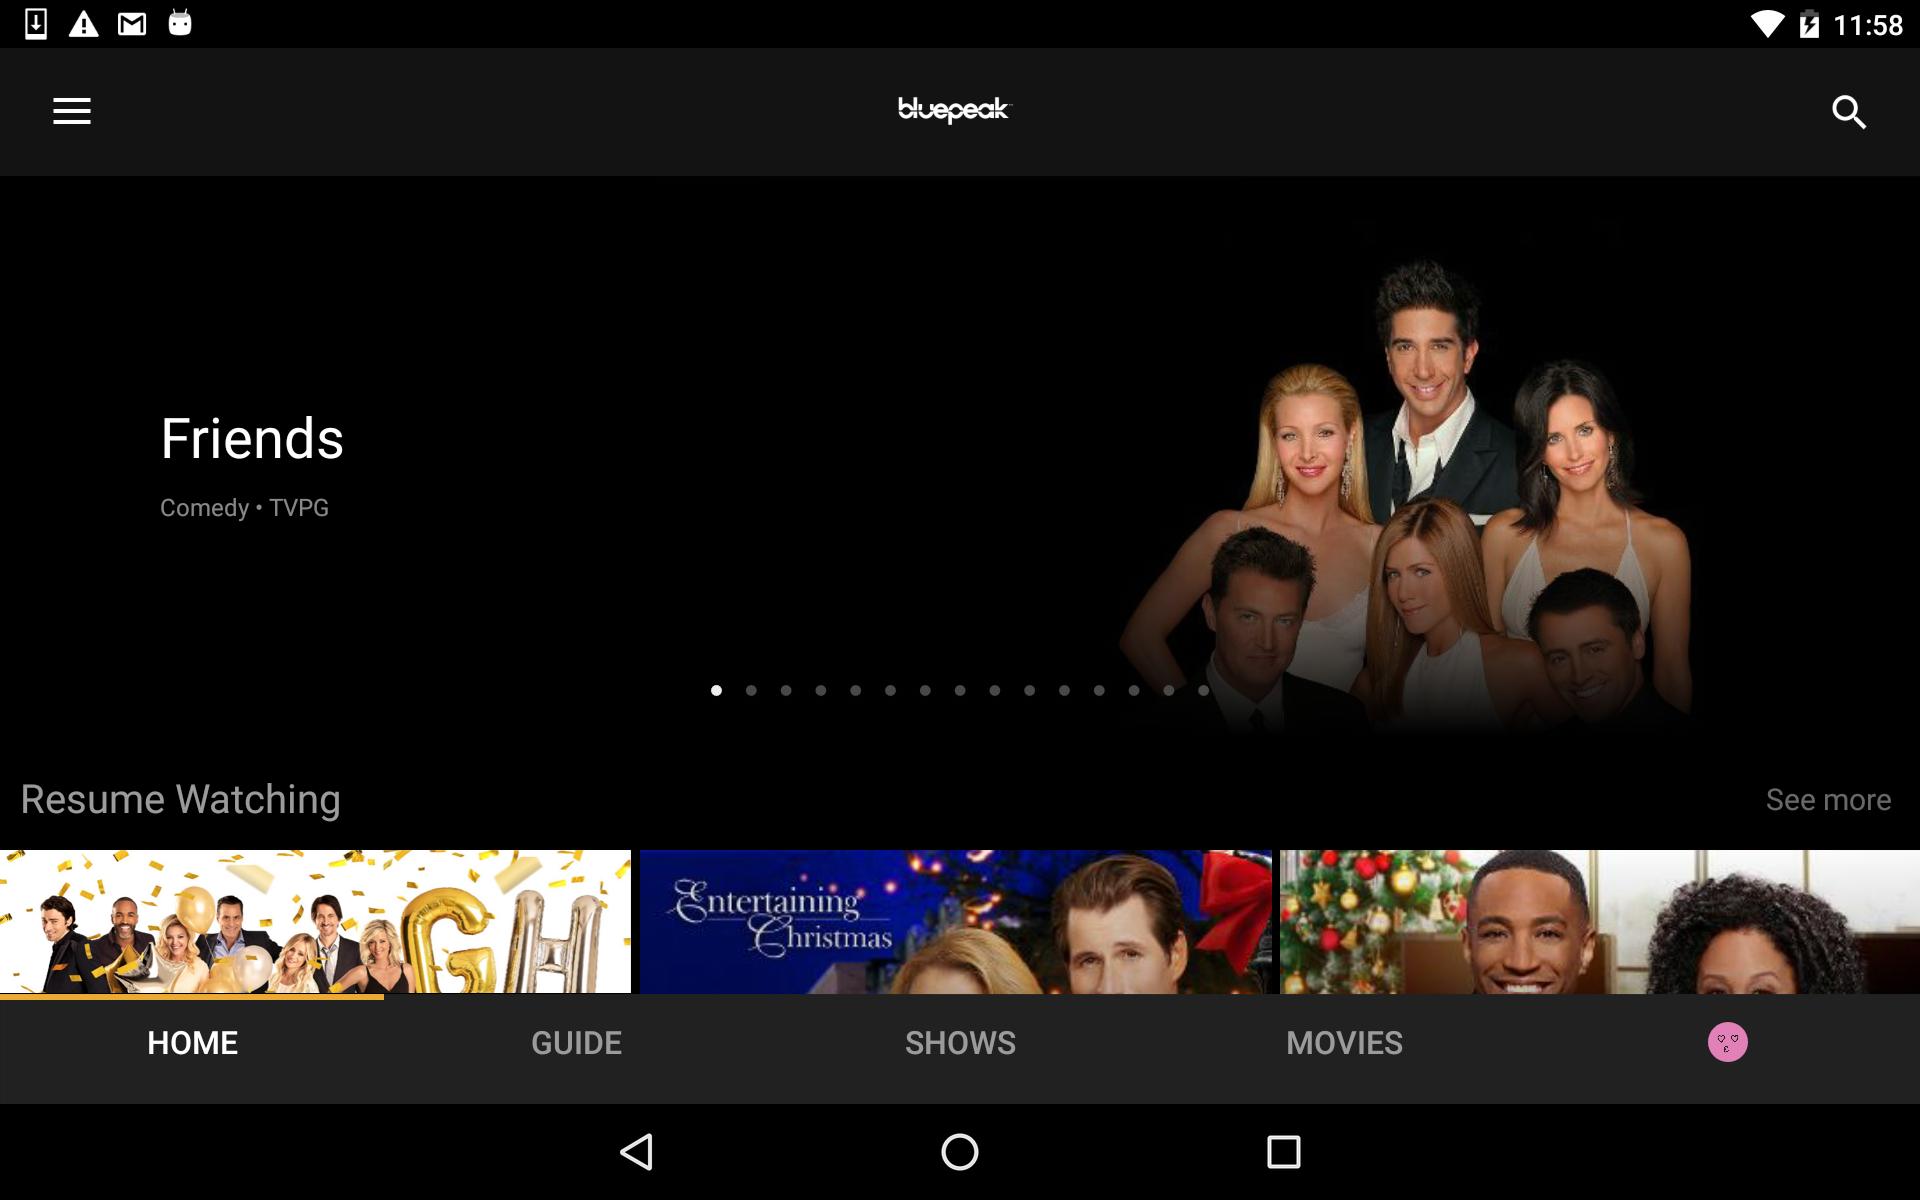Viewport: 1920px width, 1200px height.
Task: Tap Android home circle button
Action: pyautogui.click(x=960, y=1152)
